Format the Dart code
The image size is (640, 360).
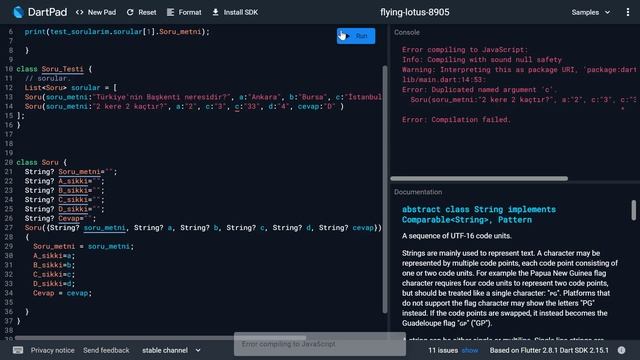[x=184, y=12]
